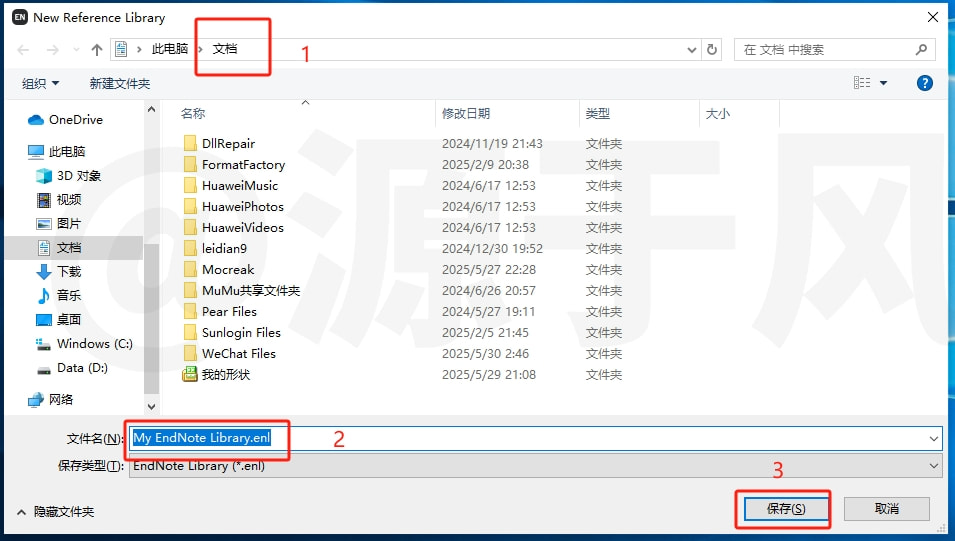Click the 保存(S) button

[786, 509]
